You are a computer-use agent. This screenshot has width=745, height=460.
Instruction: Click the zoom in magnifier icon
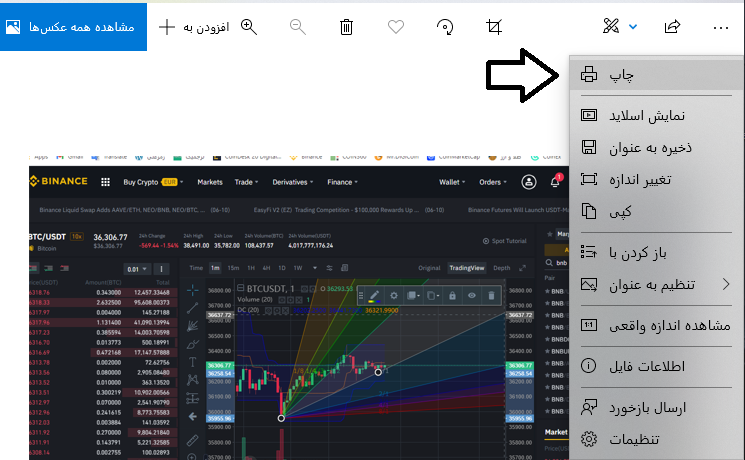tap(249, 27)
